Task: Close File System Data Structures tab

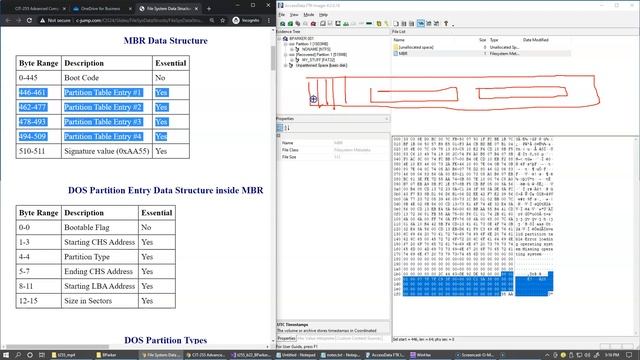Action: (196, 8)
